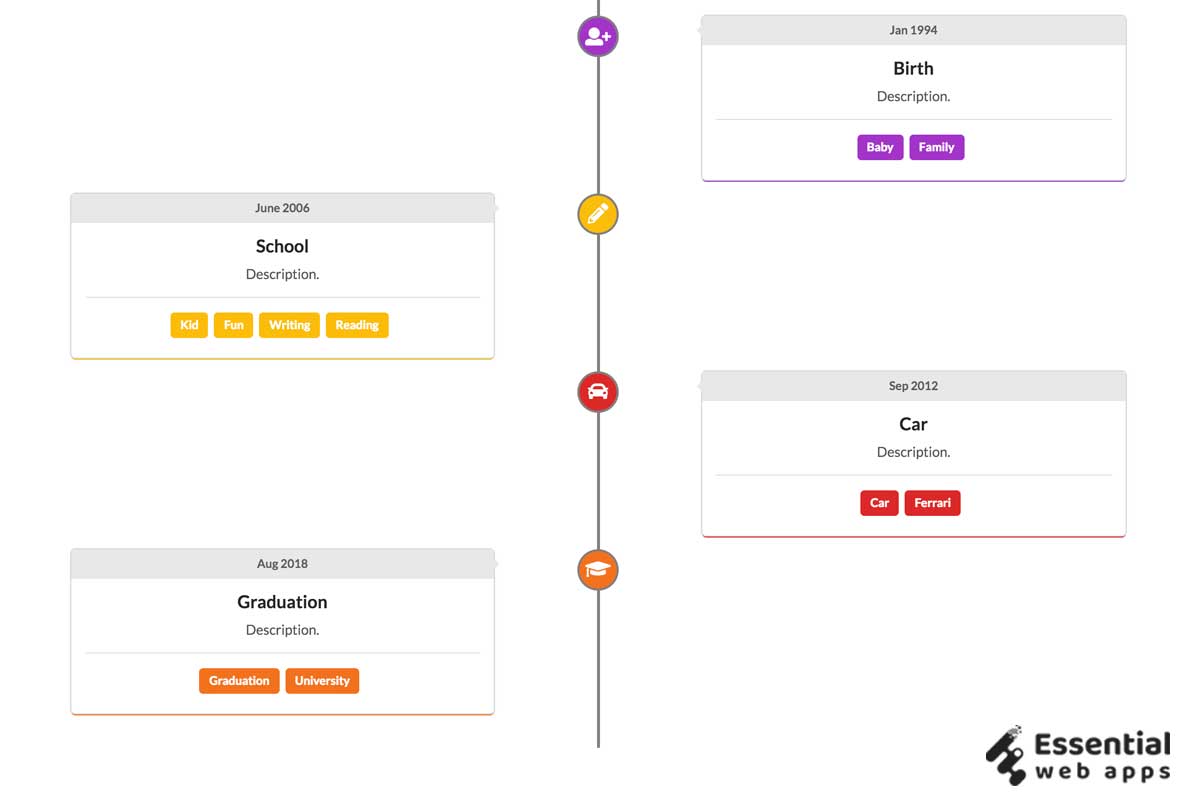Click the Essential Web Apps logo icon

tap(1003, 756)
